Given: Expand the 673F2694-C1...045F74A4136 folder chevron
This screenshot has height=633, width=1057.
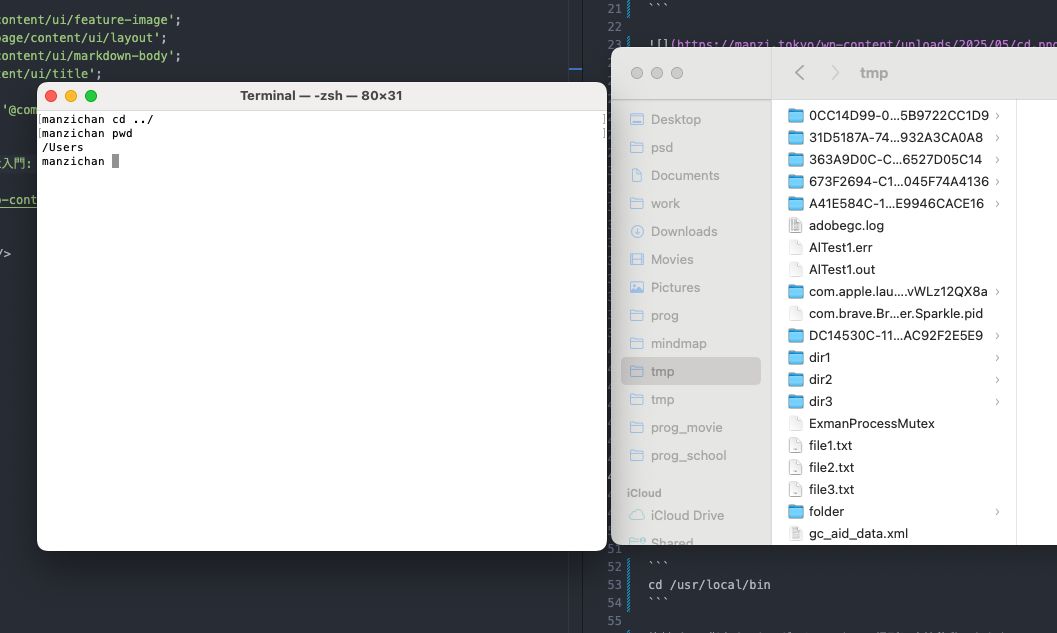Looking at the screenshot, I should click(x=997, y=182).
